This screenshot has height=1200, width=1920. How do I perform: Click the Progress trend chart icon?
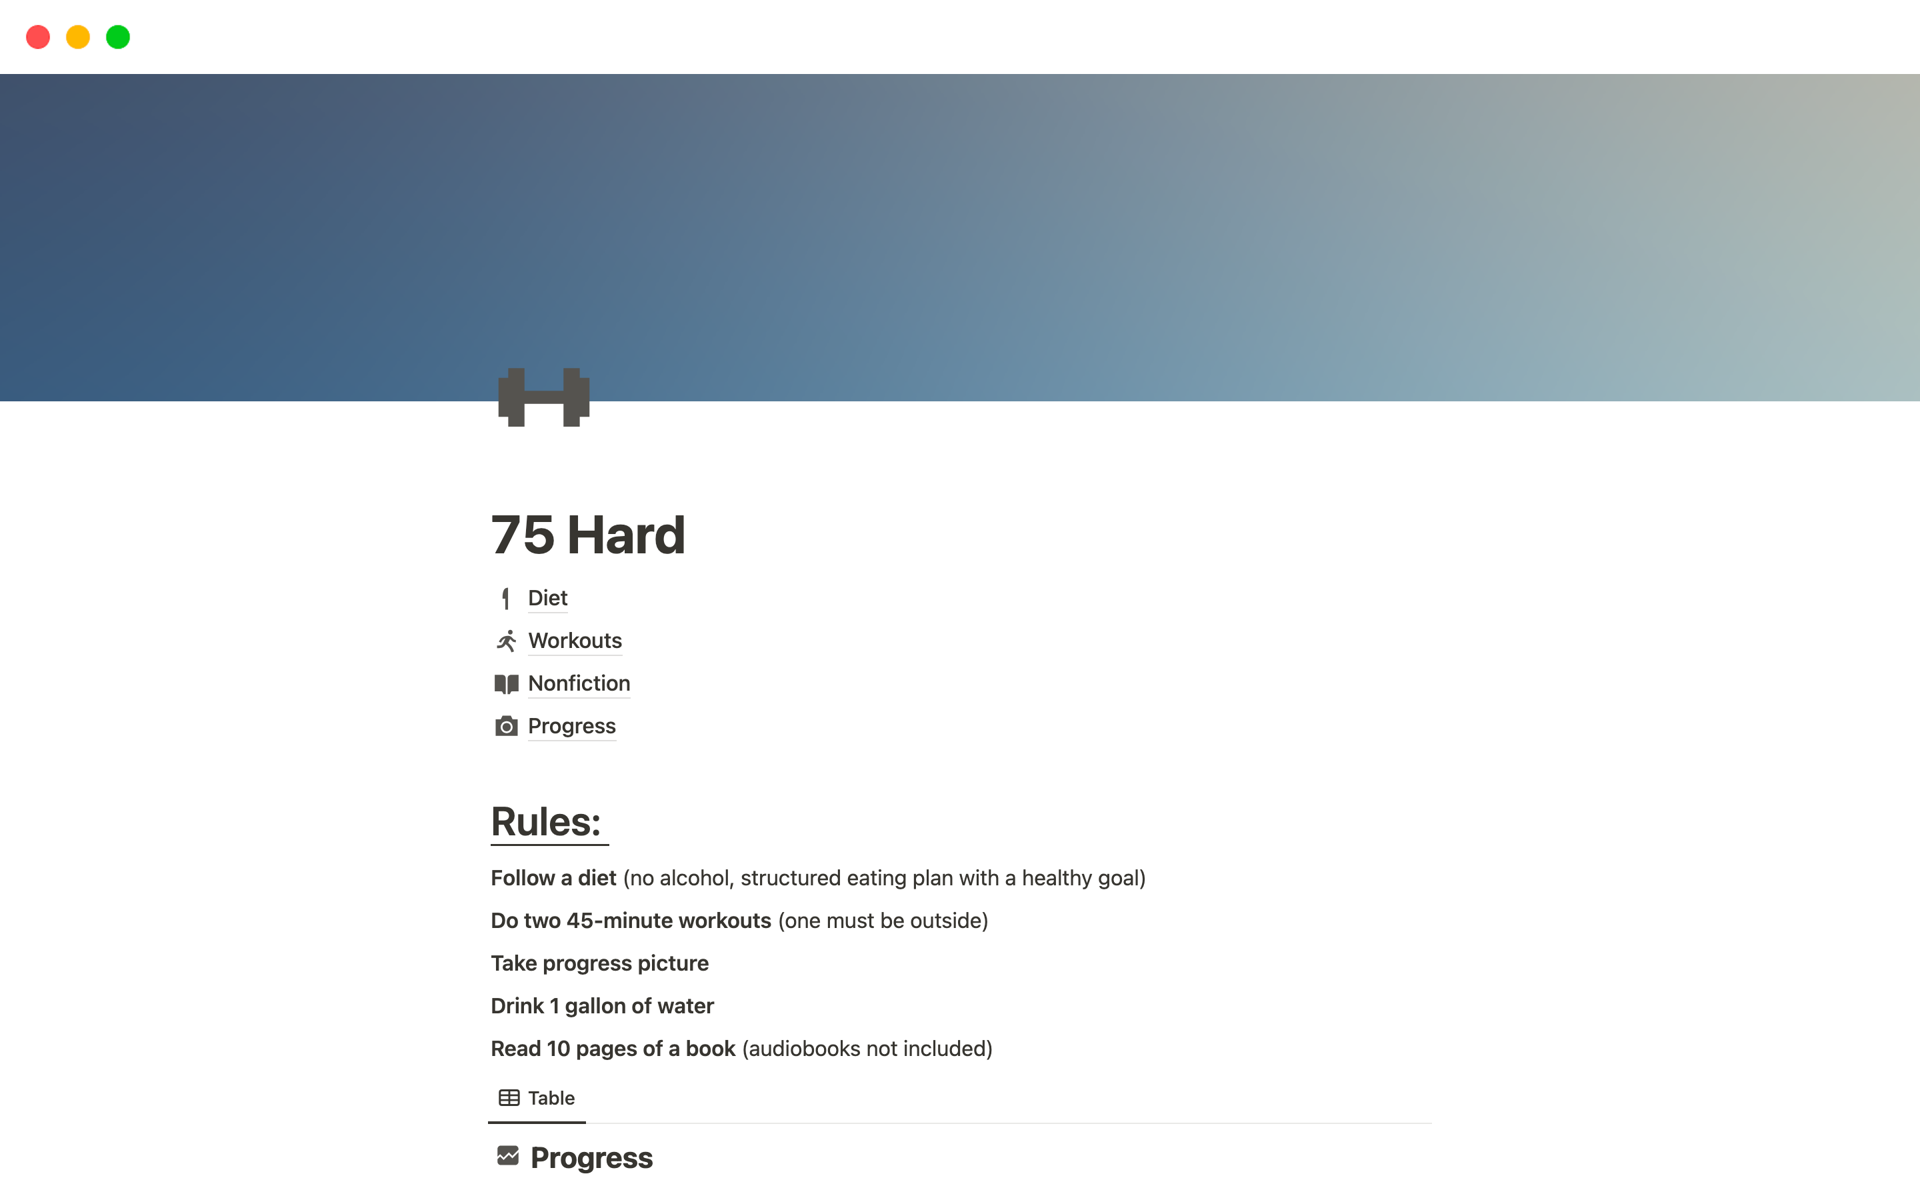506,1157
